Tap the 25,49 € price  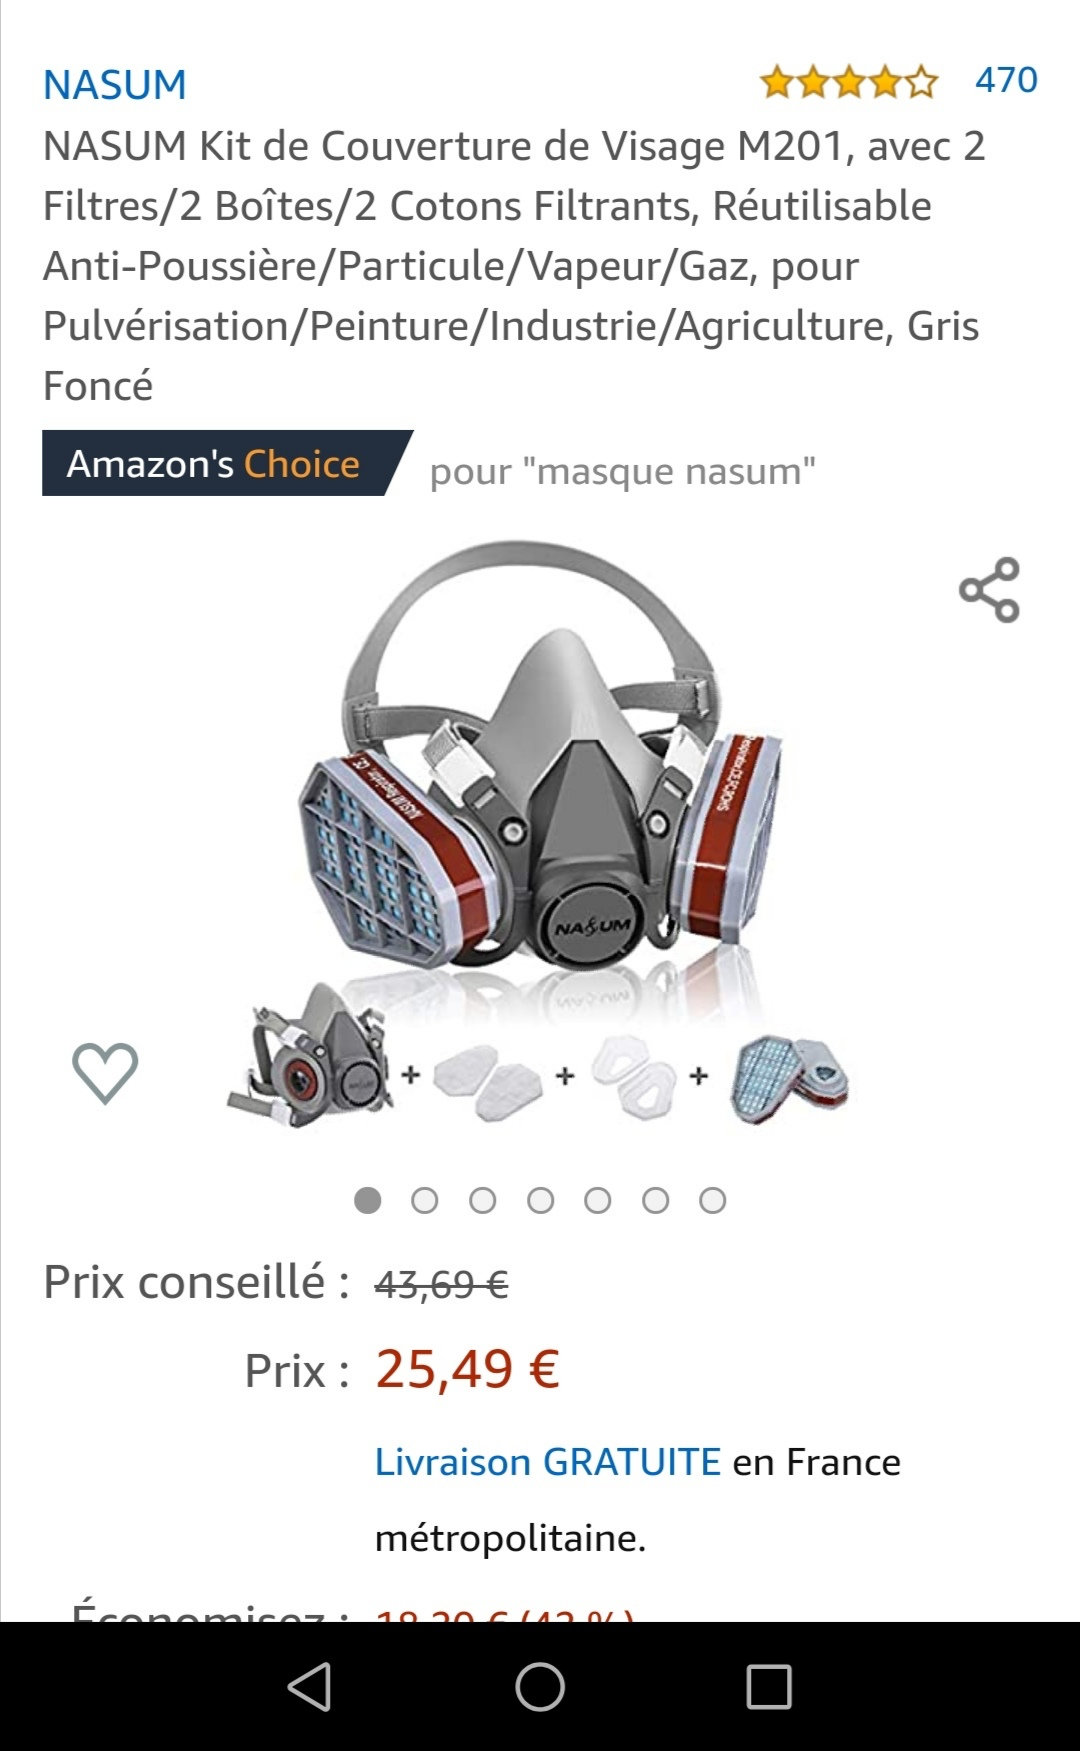[467, 1368]
